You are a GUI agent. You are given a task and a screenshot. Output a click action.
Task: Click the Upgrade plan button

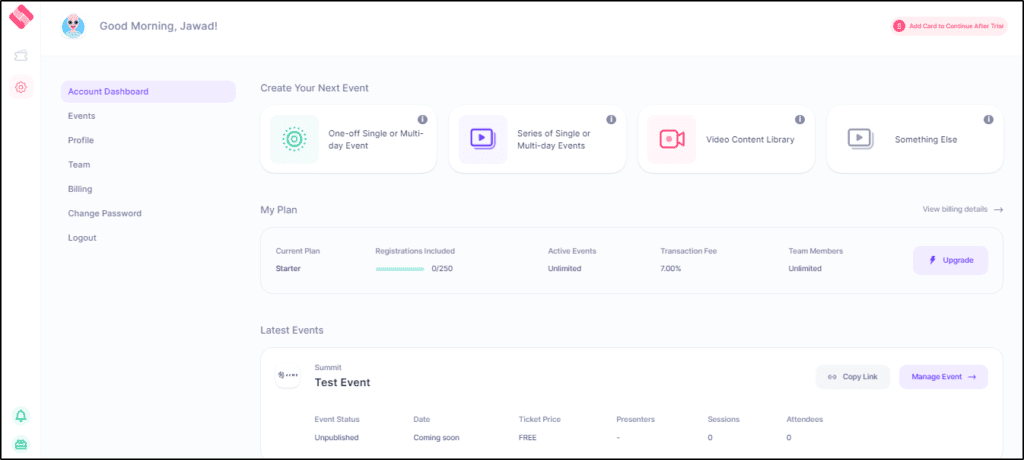click(950, 260)
